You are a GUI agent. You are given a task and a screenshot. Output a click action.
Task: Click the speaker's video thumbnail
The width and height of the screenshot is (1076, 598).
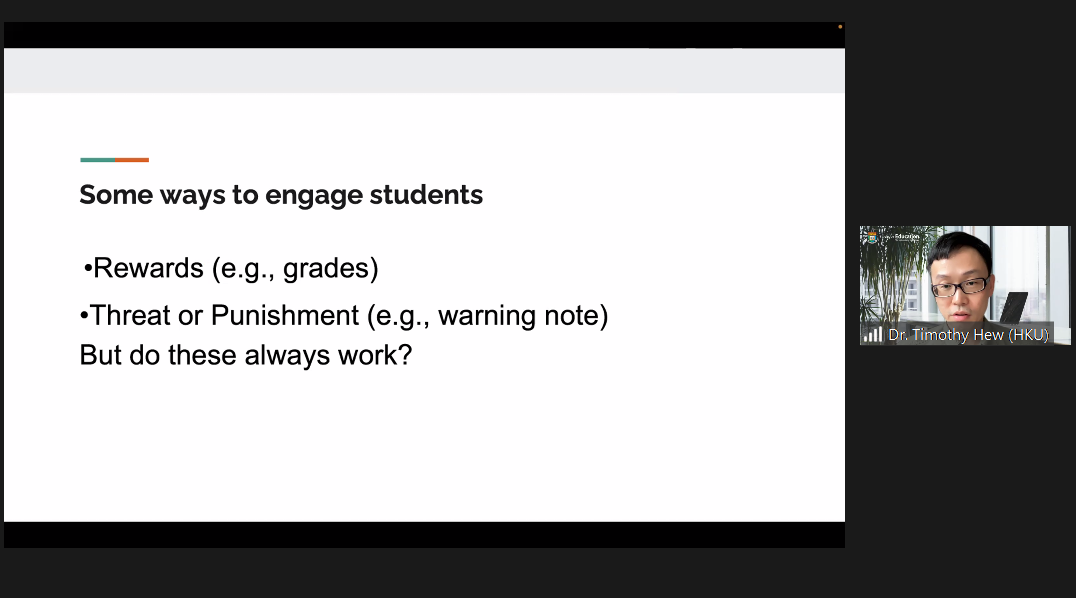pyautogui.click(x=964, y=285)
